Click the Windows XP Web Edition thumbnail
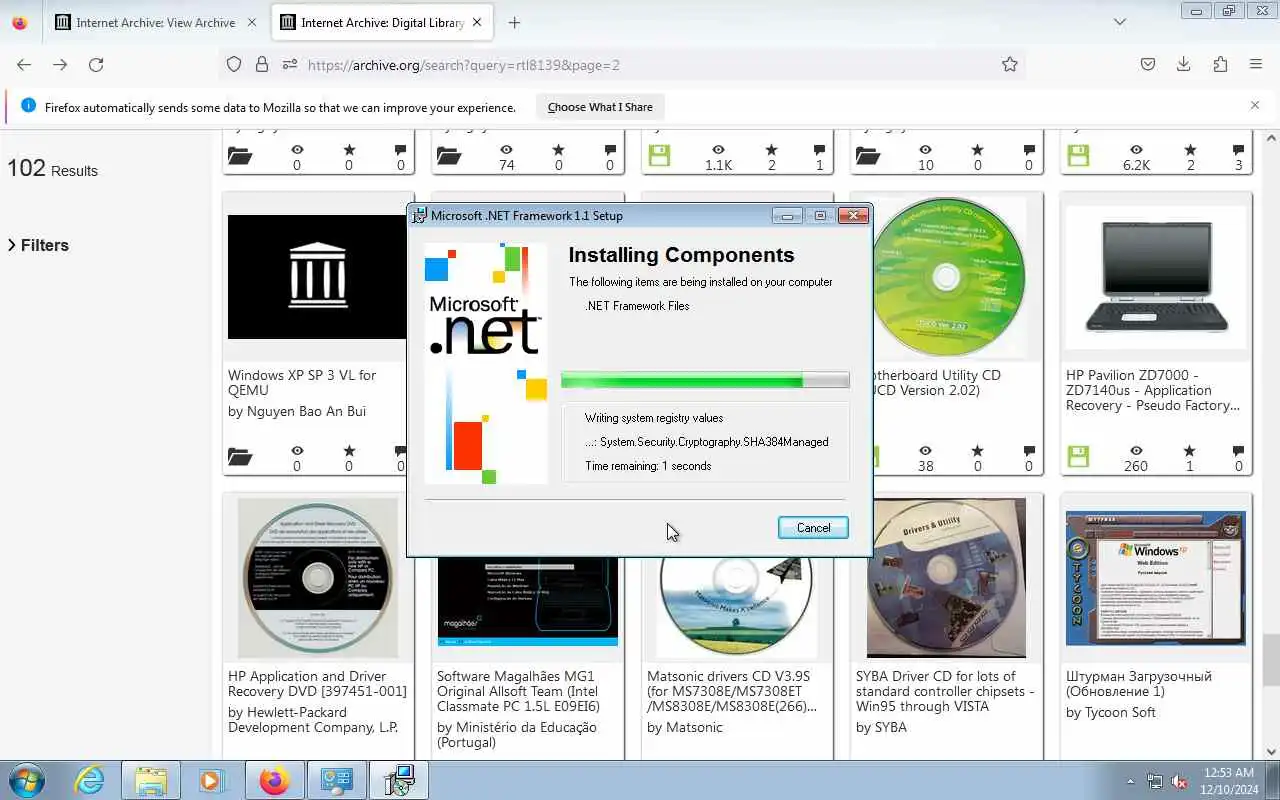This screenshot has height=800, width=1280. tap(1156, 578)
